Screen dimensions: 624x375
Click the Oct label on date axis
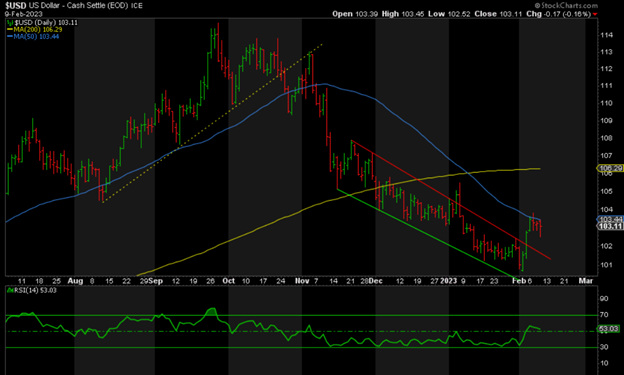pos(228,281)
